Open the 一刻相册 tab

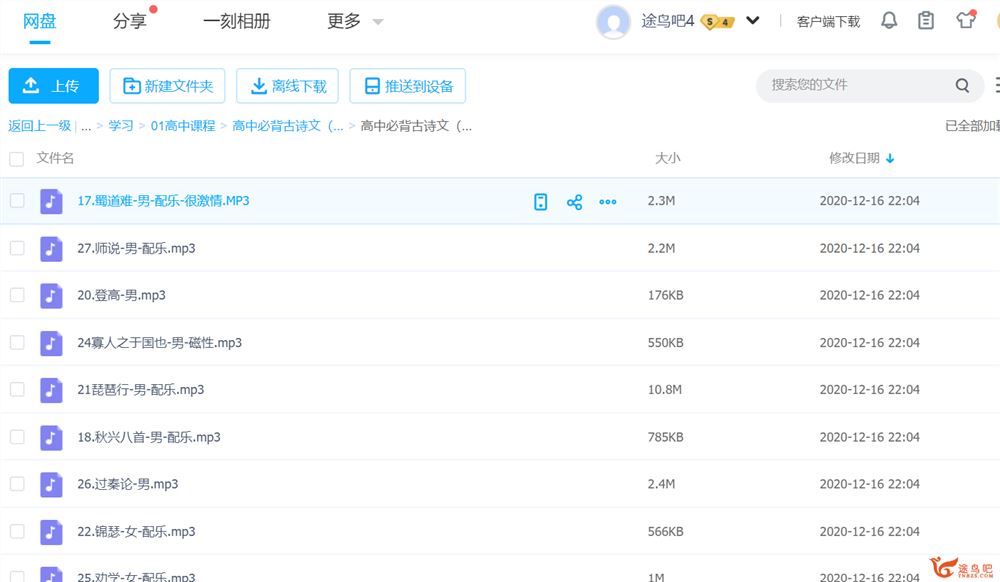[237, 21]
